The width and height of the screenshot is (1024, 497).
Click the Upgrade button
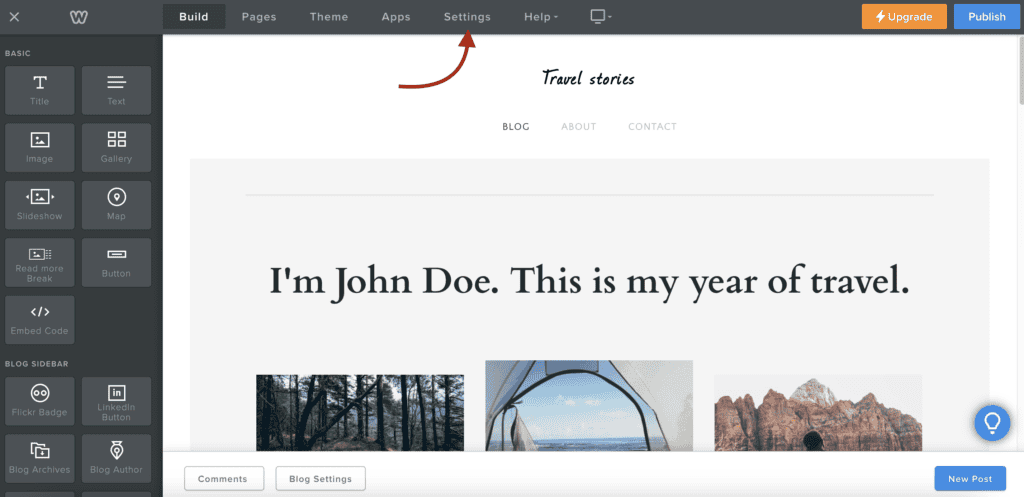click(904, 17)
